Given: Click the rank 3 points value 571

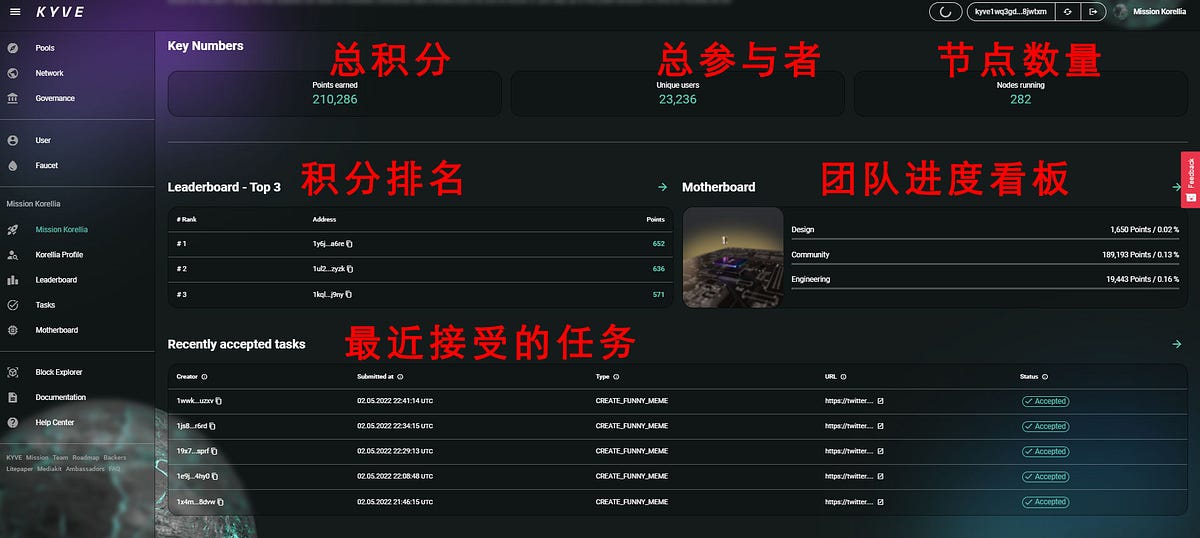Looking at the screenshot, I should click(x=658, y=294).
